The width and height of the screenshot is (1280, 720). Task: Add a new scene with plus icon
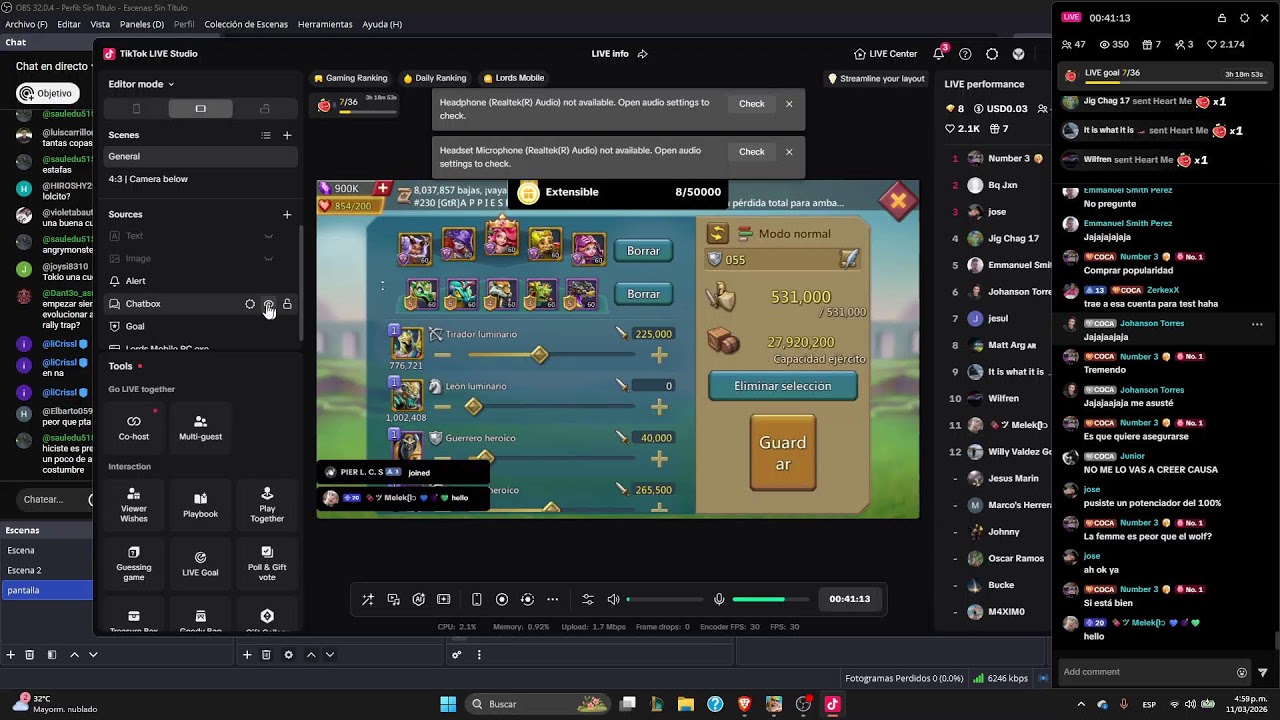tap(287, 135)
